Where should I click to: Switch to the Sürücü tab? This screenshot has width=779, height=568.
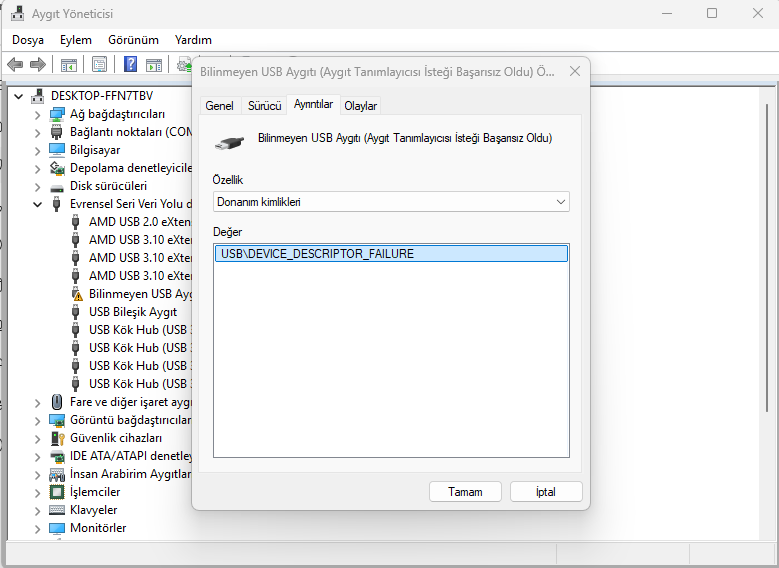click(264, 105)
